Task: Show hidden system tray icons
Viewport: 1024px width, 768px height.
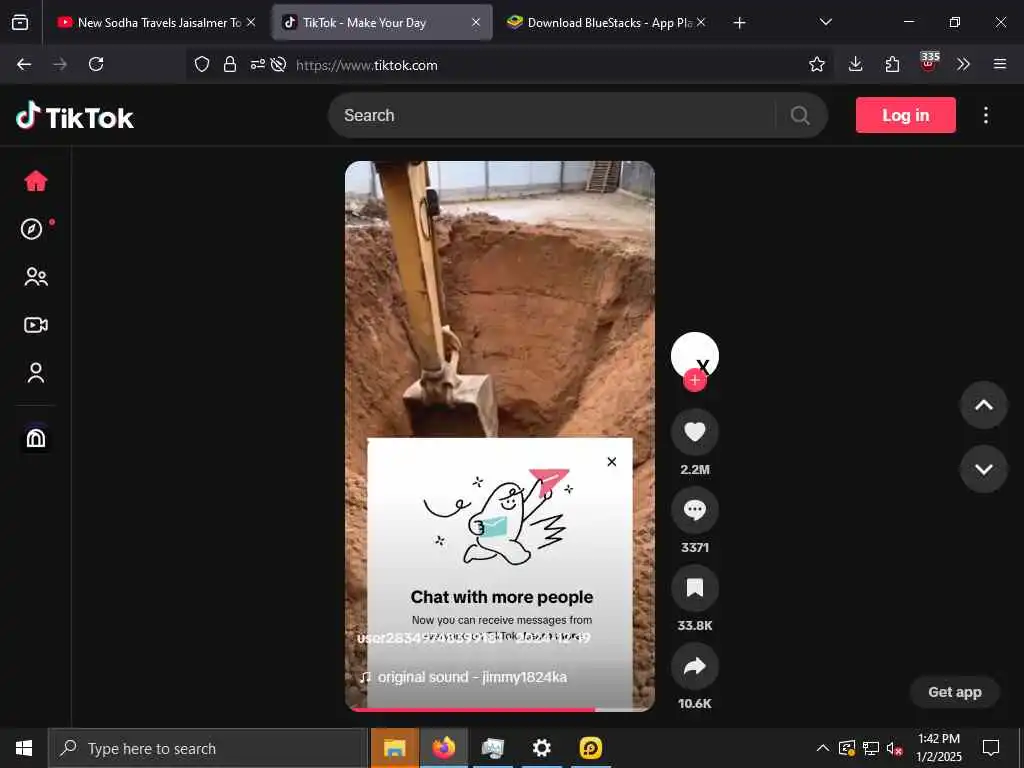Action: pyautogui.click(x=823, y=748)
